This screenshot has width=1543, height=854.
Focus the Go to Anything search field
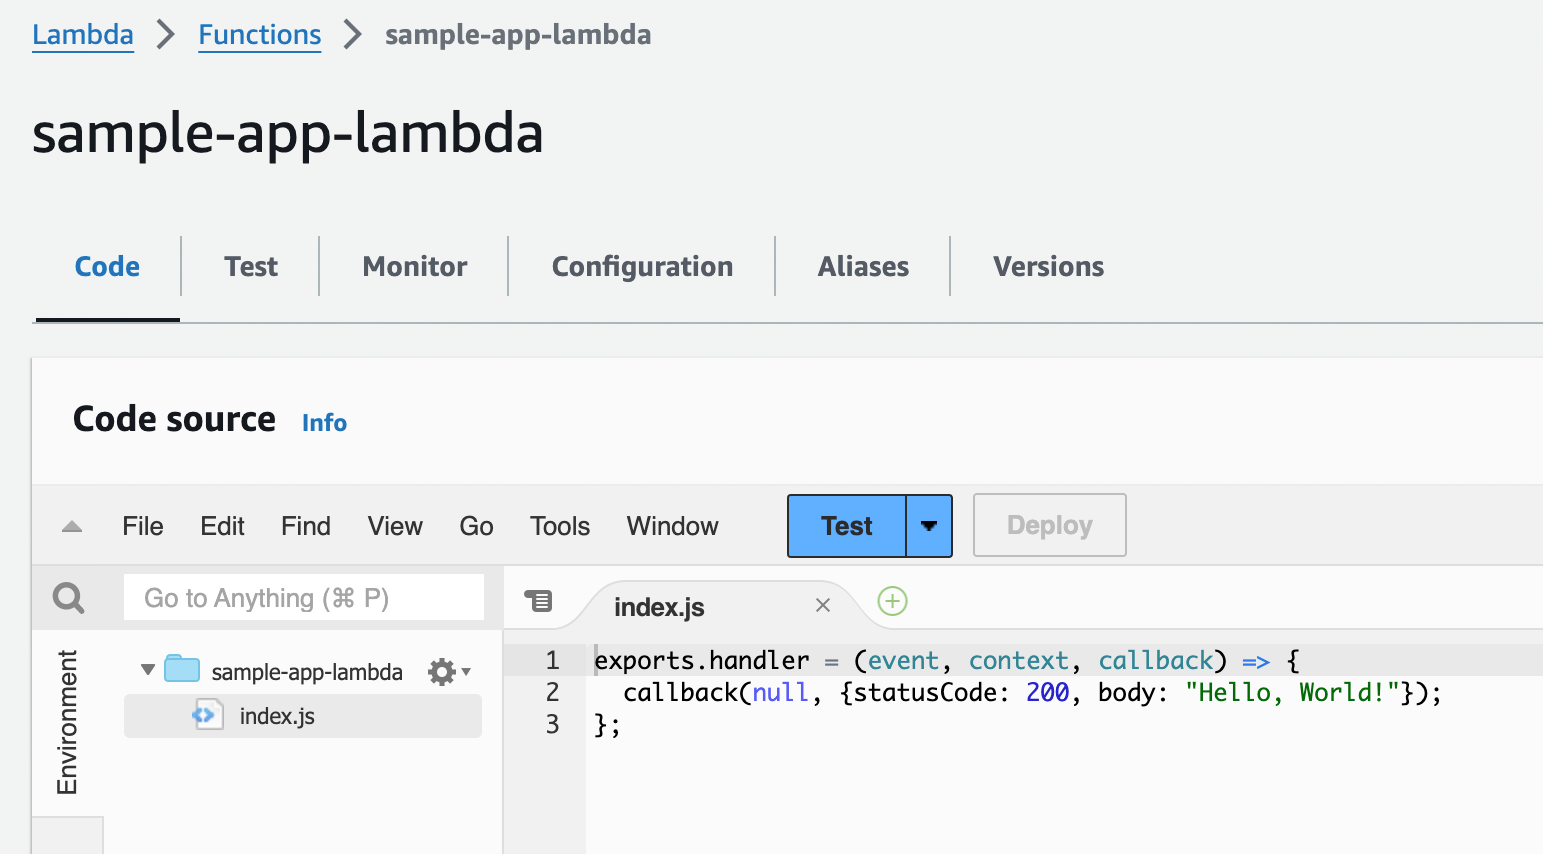[x=304, y=598]
